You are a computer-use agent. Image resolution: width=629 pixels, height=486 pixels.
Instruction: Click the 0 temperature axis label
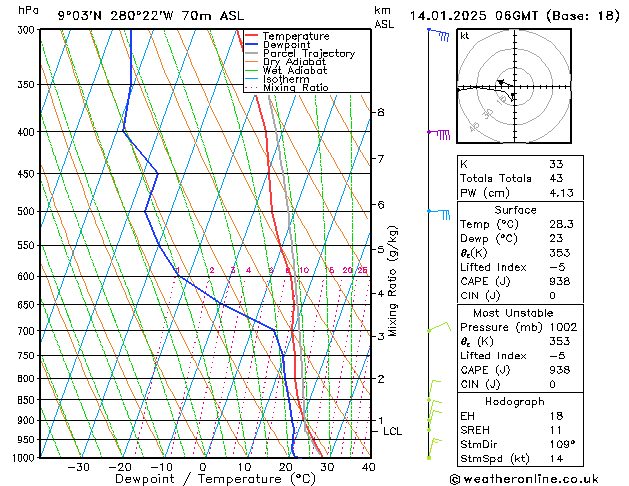pos(203,467)
